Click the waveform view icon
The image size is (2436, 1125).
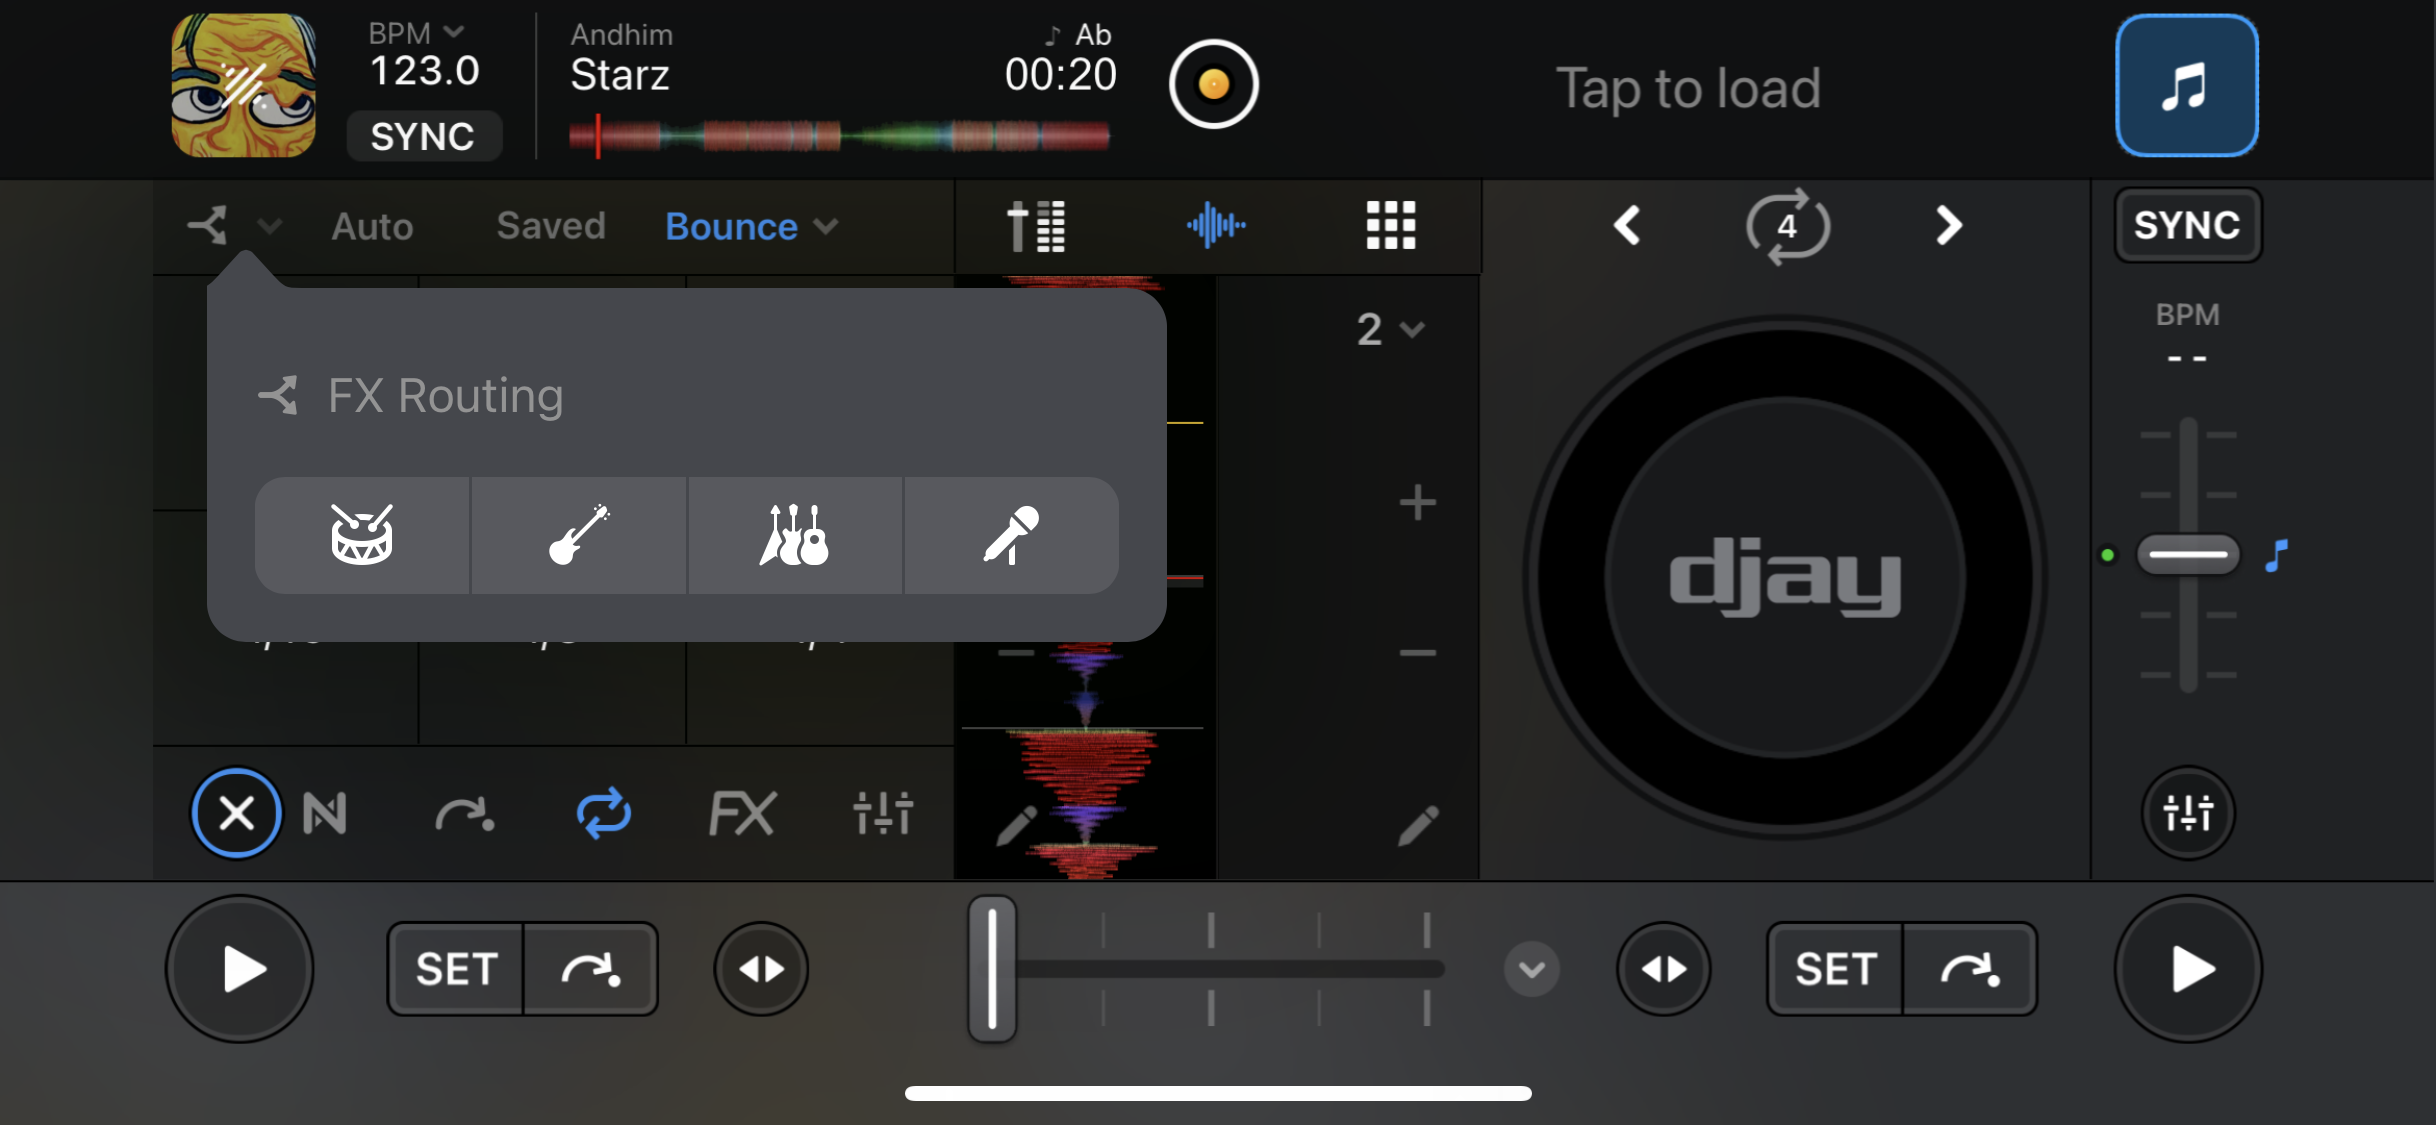[x=1216, y=226]
